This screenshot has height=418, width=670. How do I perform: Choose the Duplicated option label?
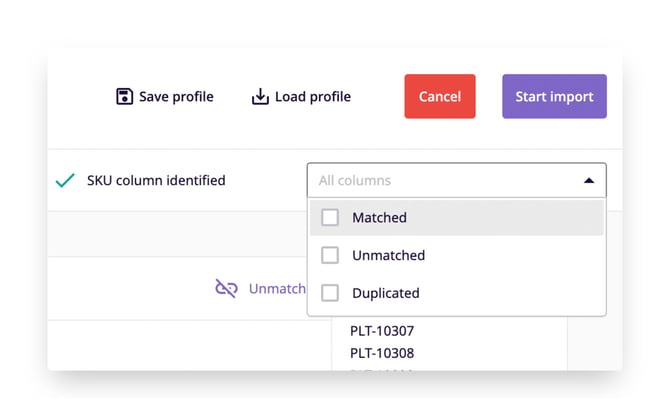pos(386,293)
